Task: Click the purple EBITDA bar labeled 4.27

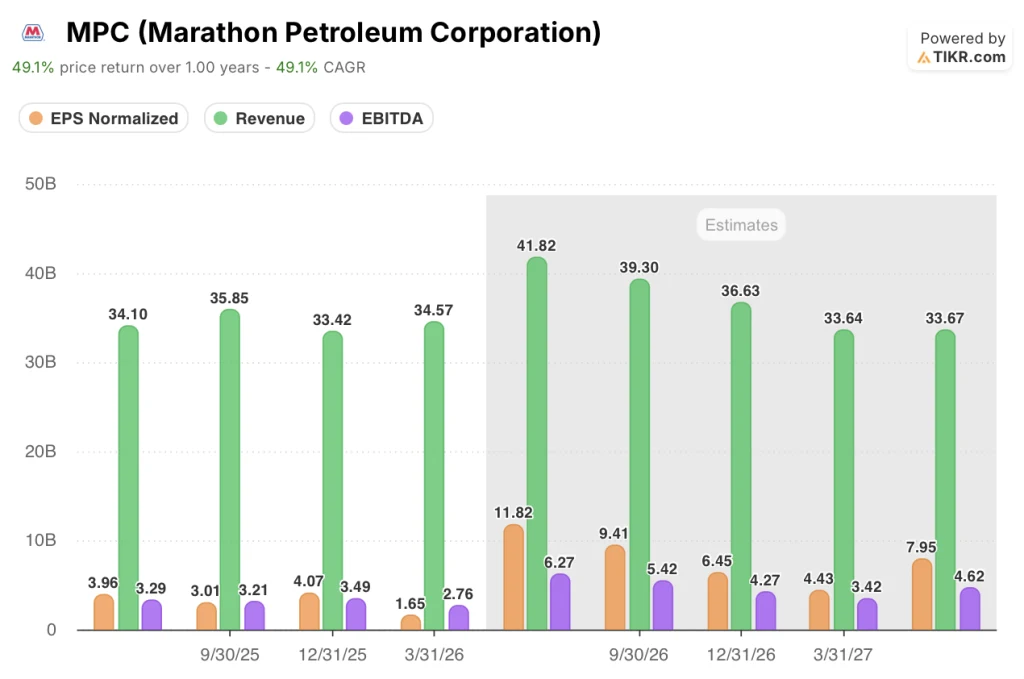Action: click(765, 611)
